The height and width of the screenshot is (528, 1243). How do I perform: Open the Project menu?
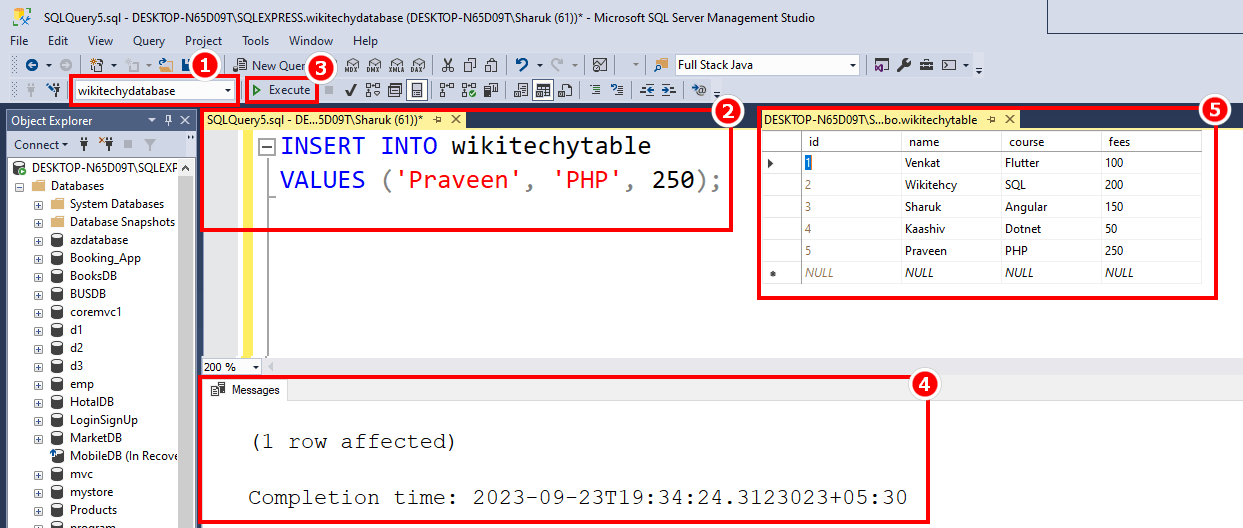(x=203, y=41)
